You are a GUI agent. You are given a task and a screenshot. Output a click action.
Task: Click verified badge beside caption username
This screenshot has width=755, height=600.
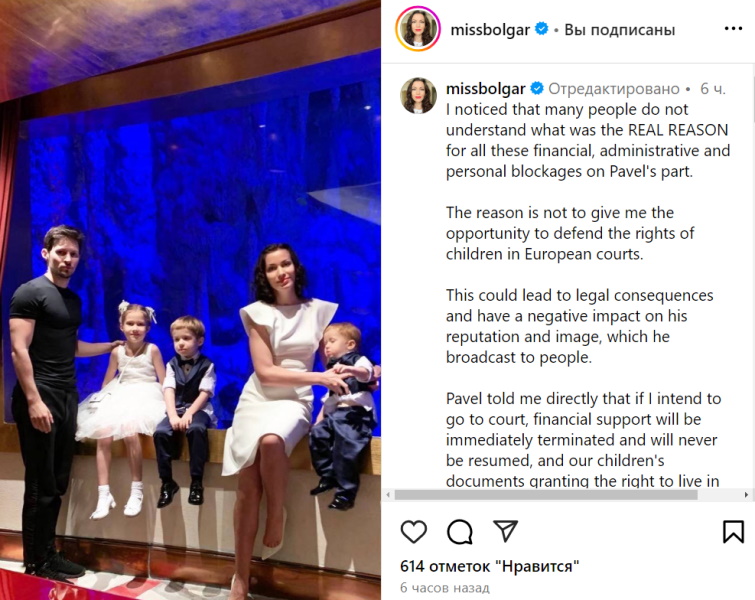pyautogui.click(x=537, y=89)
